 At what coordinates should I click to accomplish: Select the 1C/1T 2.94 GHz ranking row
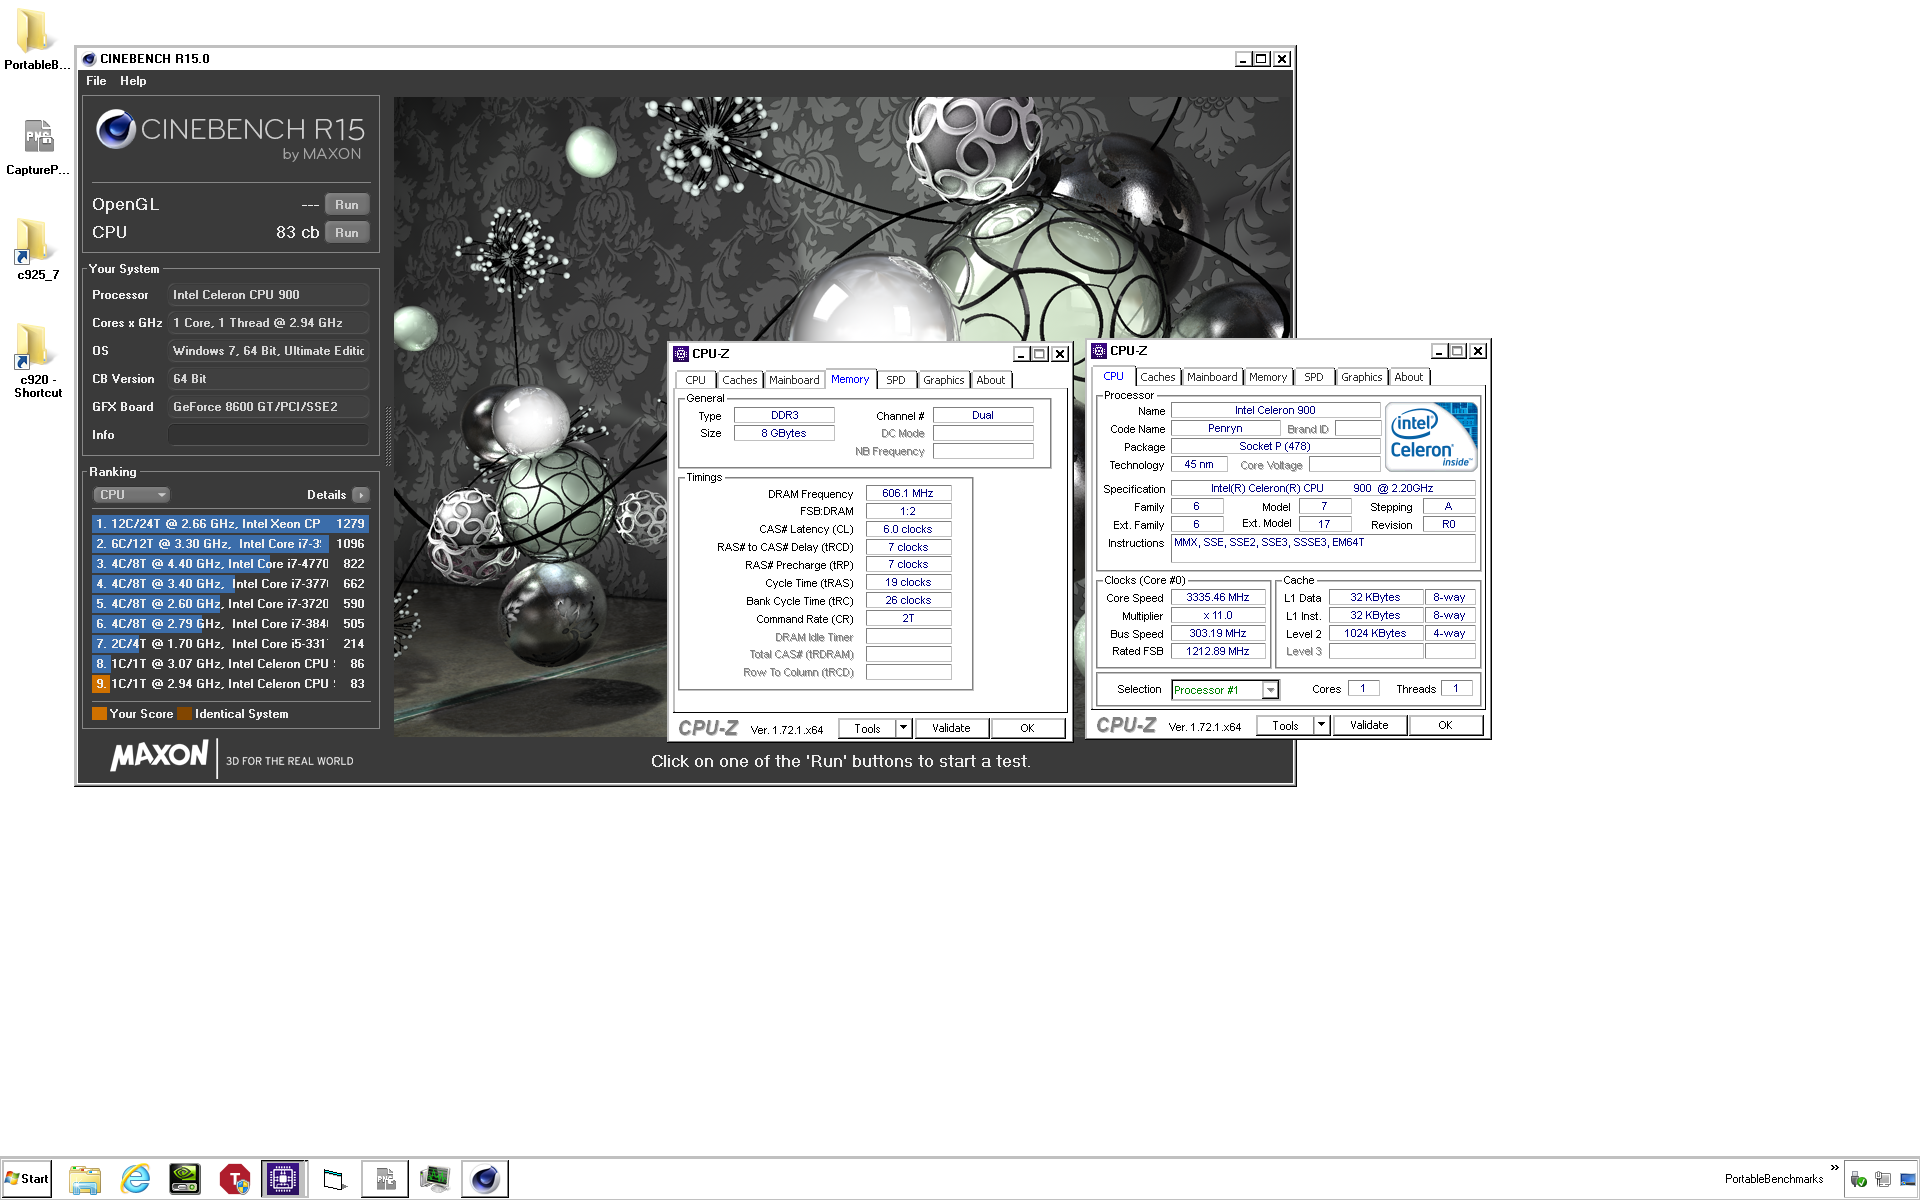pos(230,684)
